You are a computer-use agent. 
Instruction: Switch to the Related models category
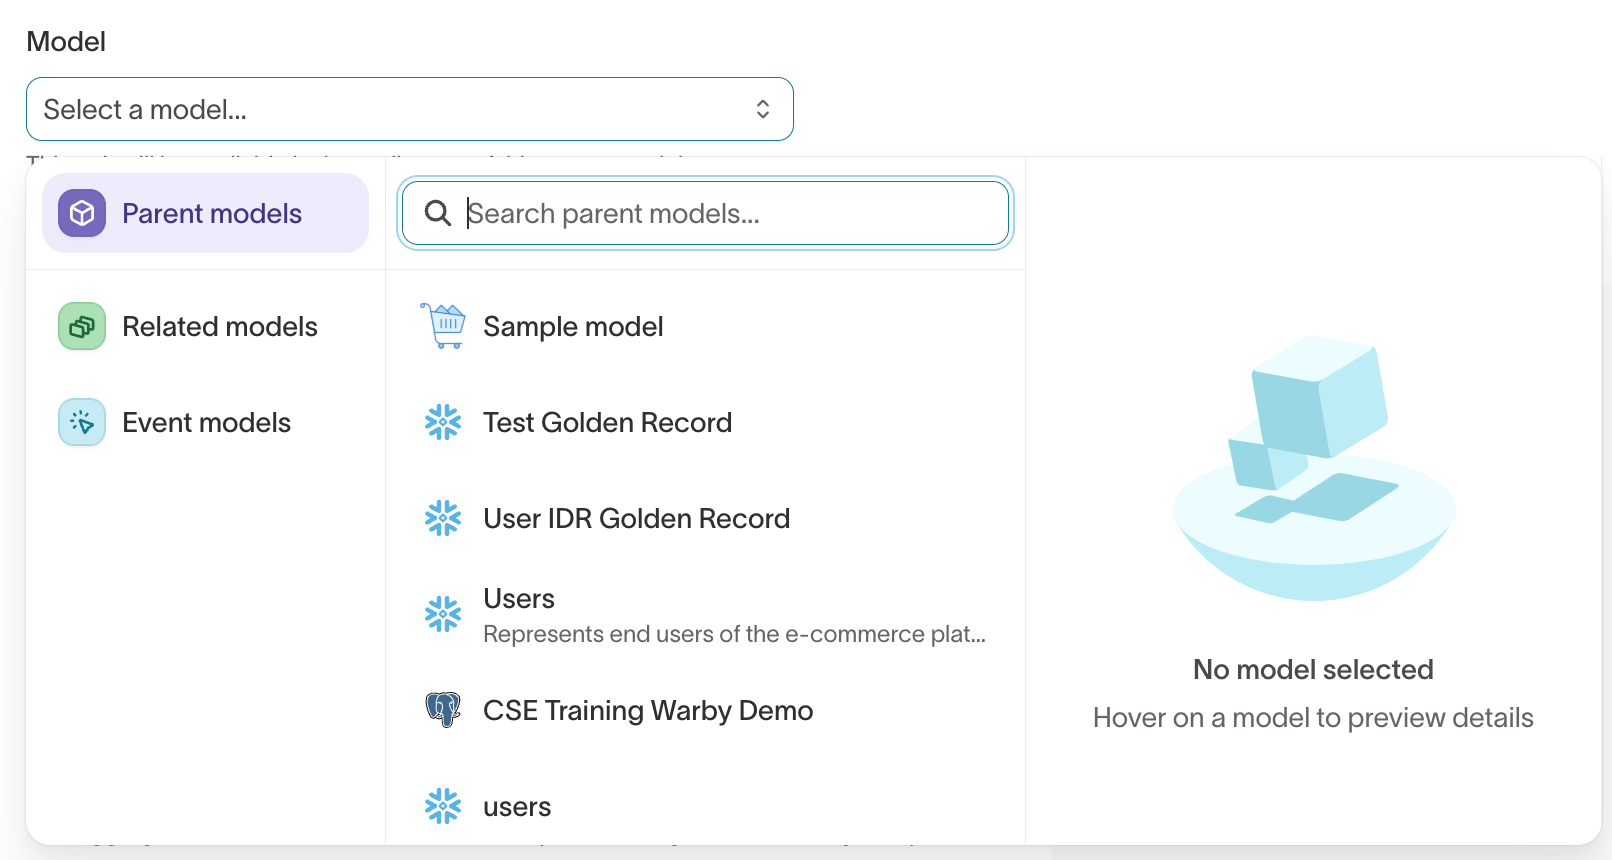click(x=205, y=326)
